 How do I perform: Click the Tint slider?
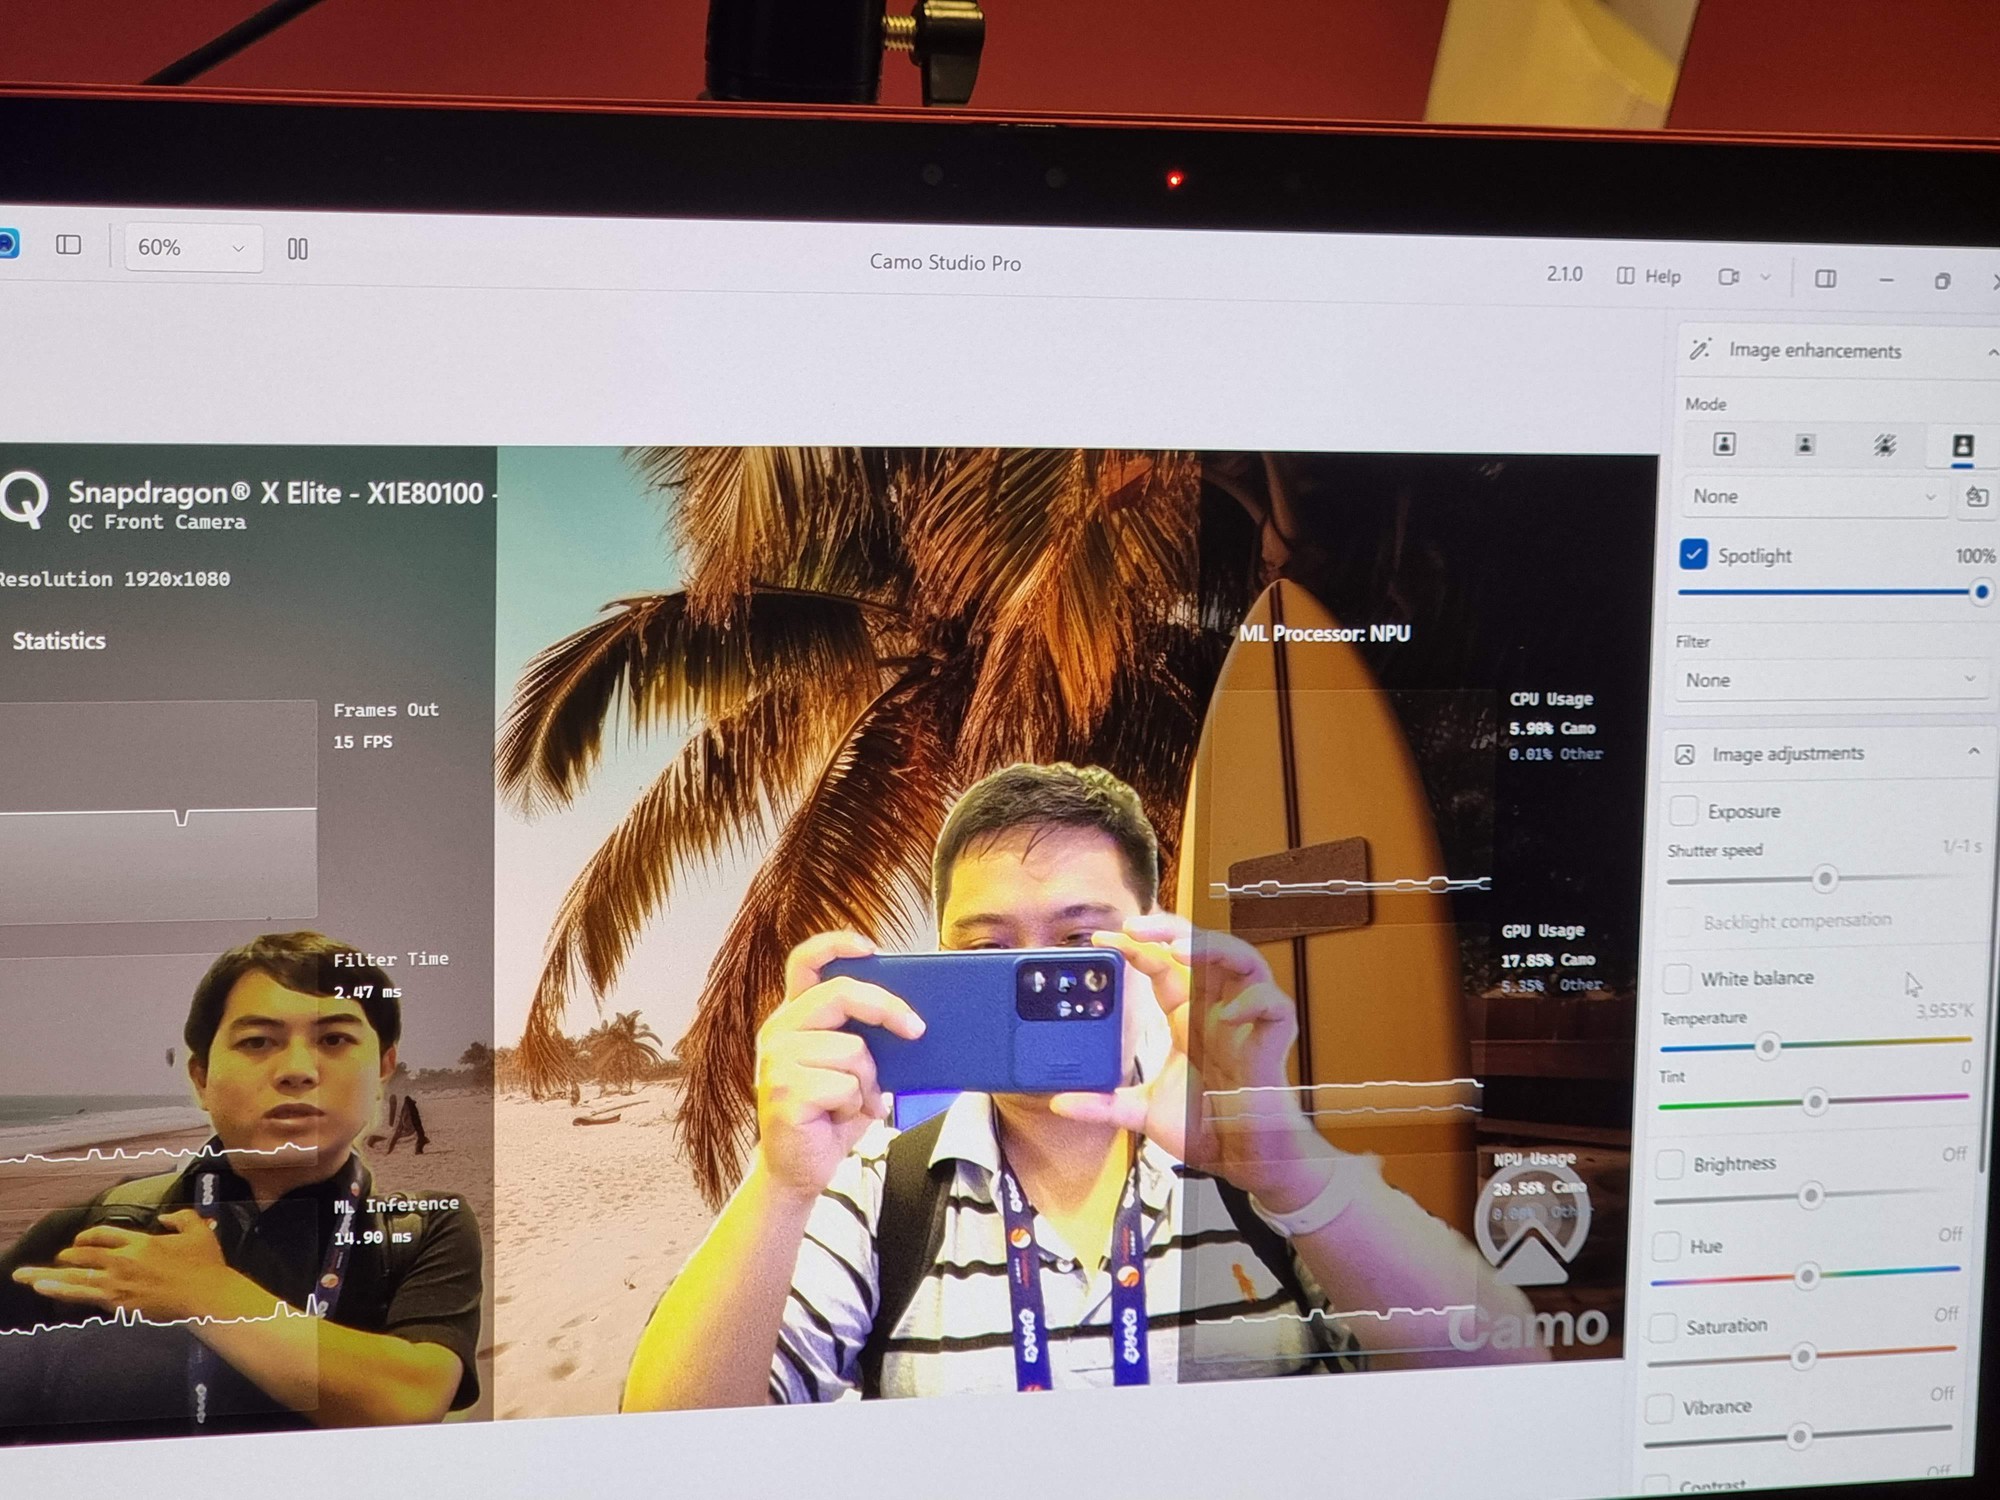pos(1813,1102)
